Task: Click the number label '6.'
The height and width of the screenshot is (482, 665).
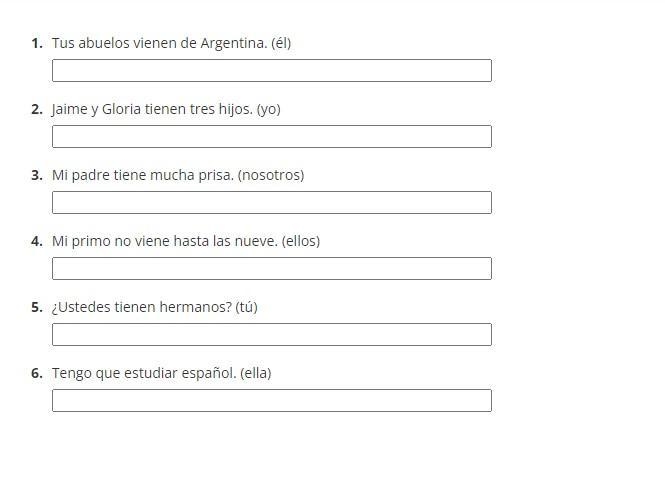Action: point(37,373)
